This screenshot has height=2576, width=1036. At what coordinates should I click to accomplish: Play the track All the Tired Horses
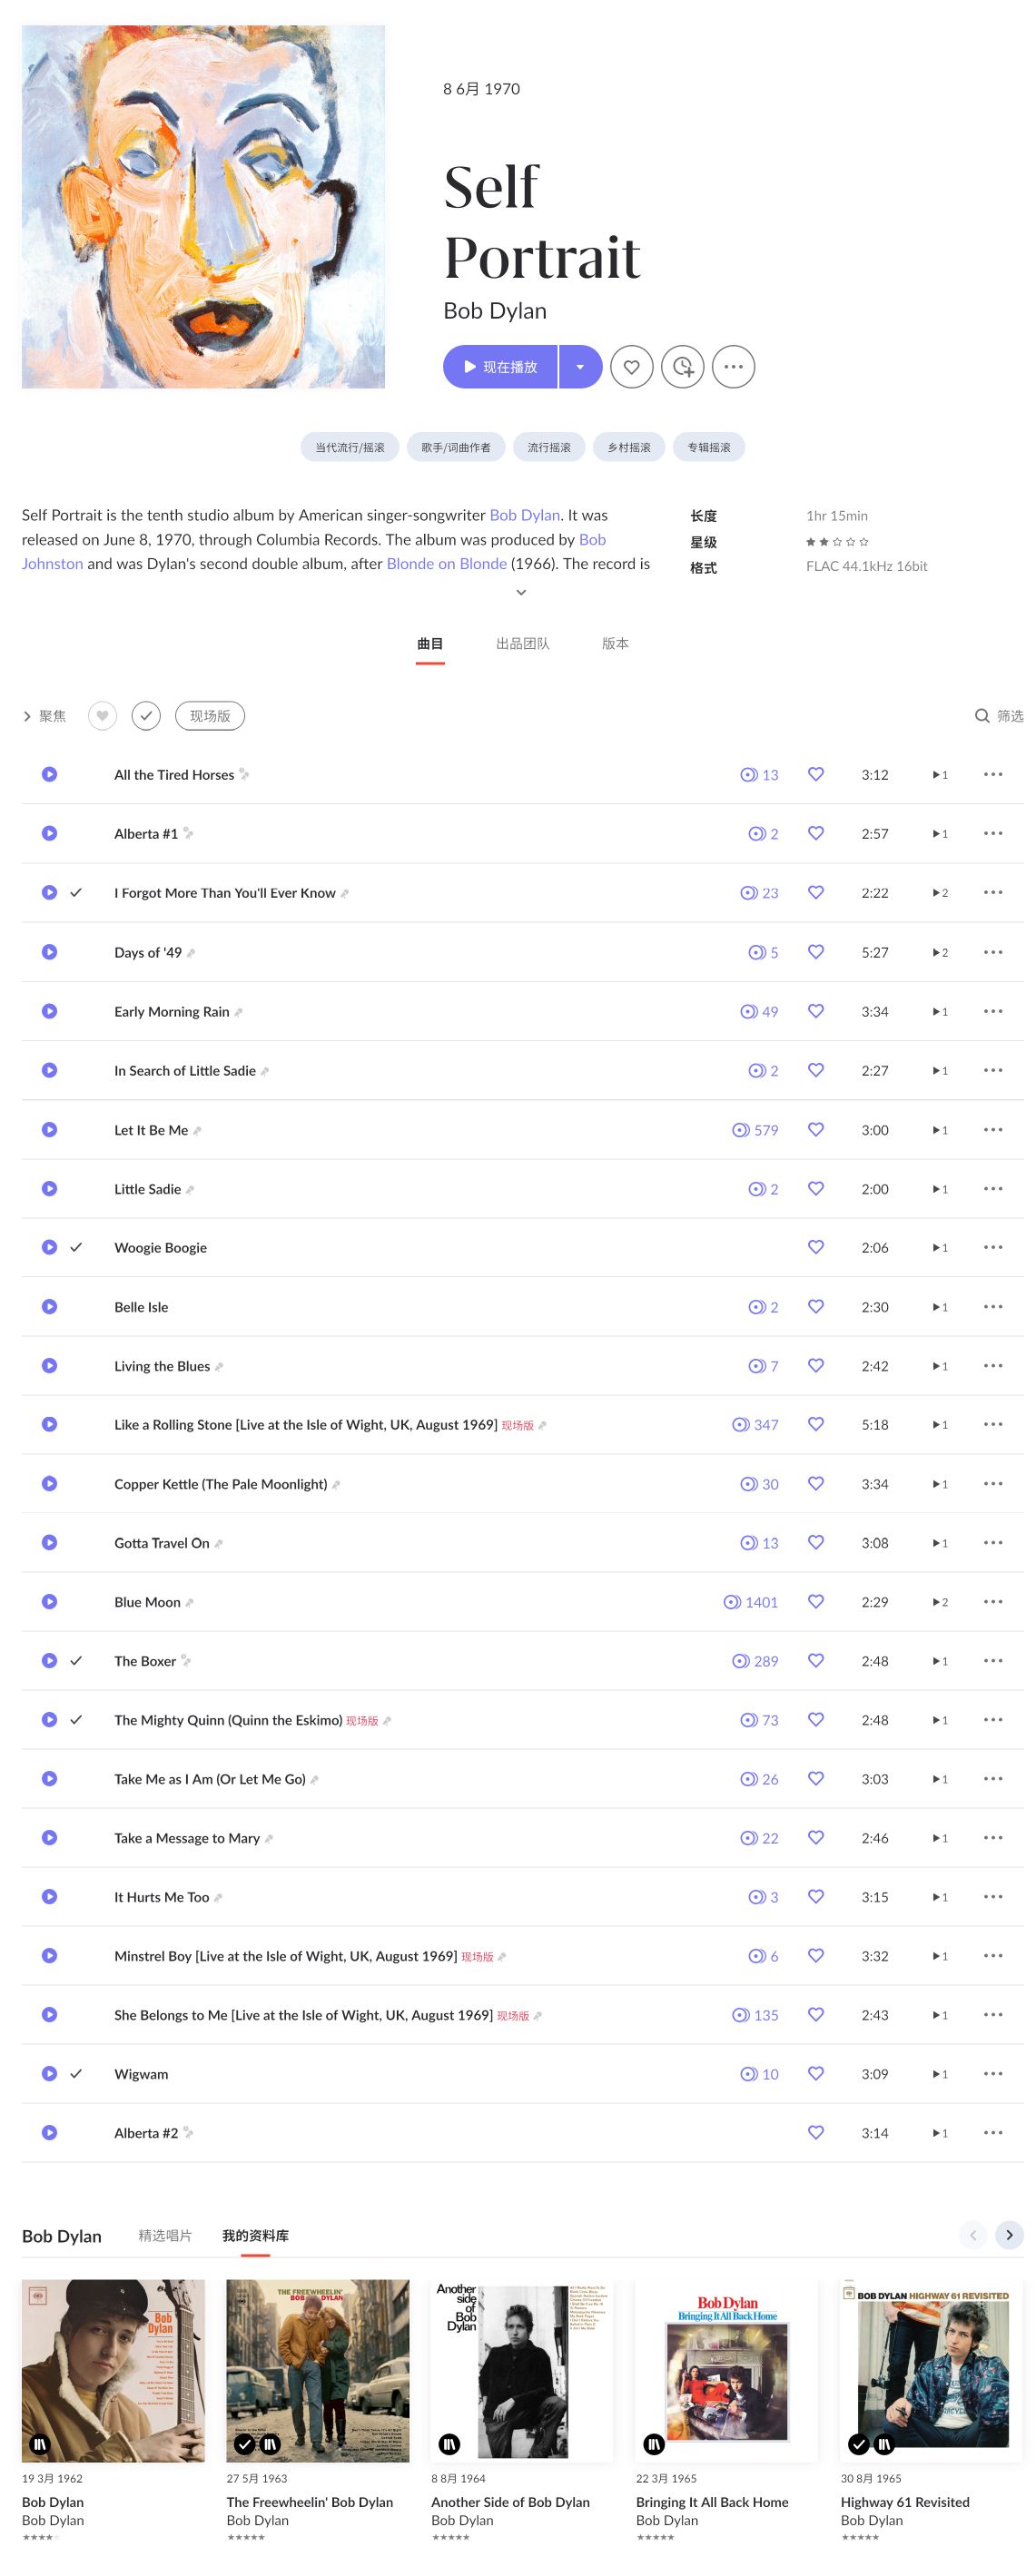point(49,774)
